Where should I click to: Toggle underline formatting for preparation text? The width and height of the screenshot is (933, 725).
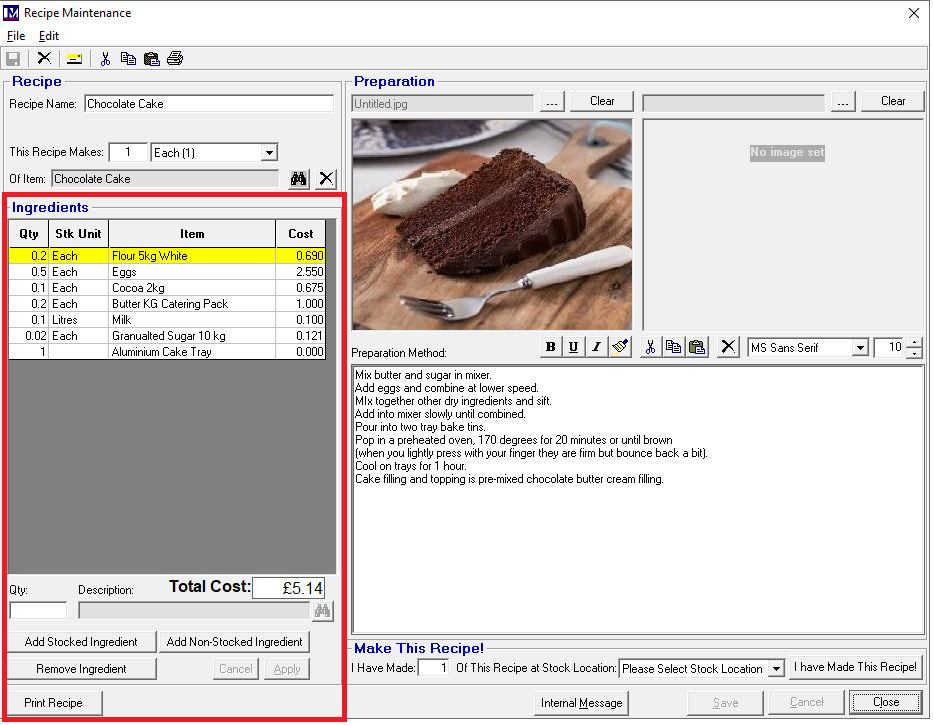pos(573,347)
